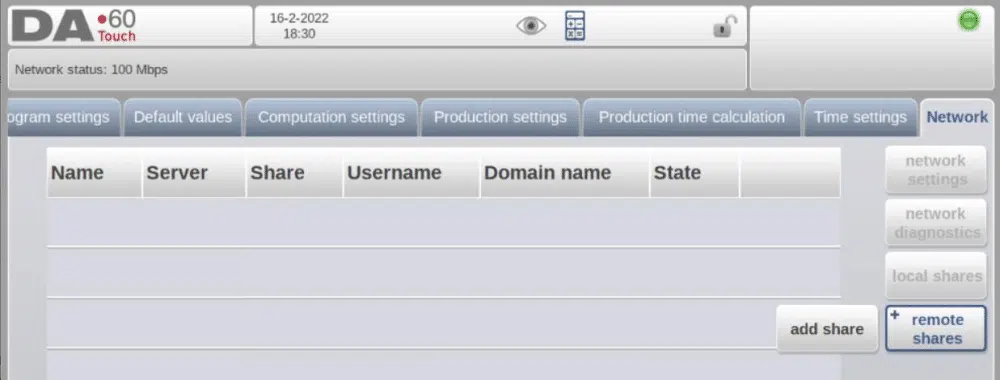Click the add share button
This screenshot has height=380, width=1000.
827,329
